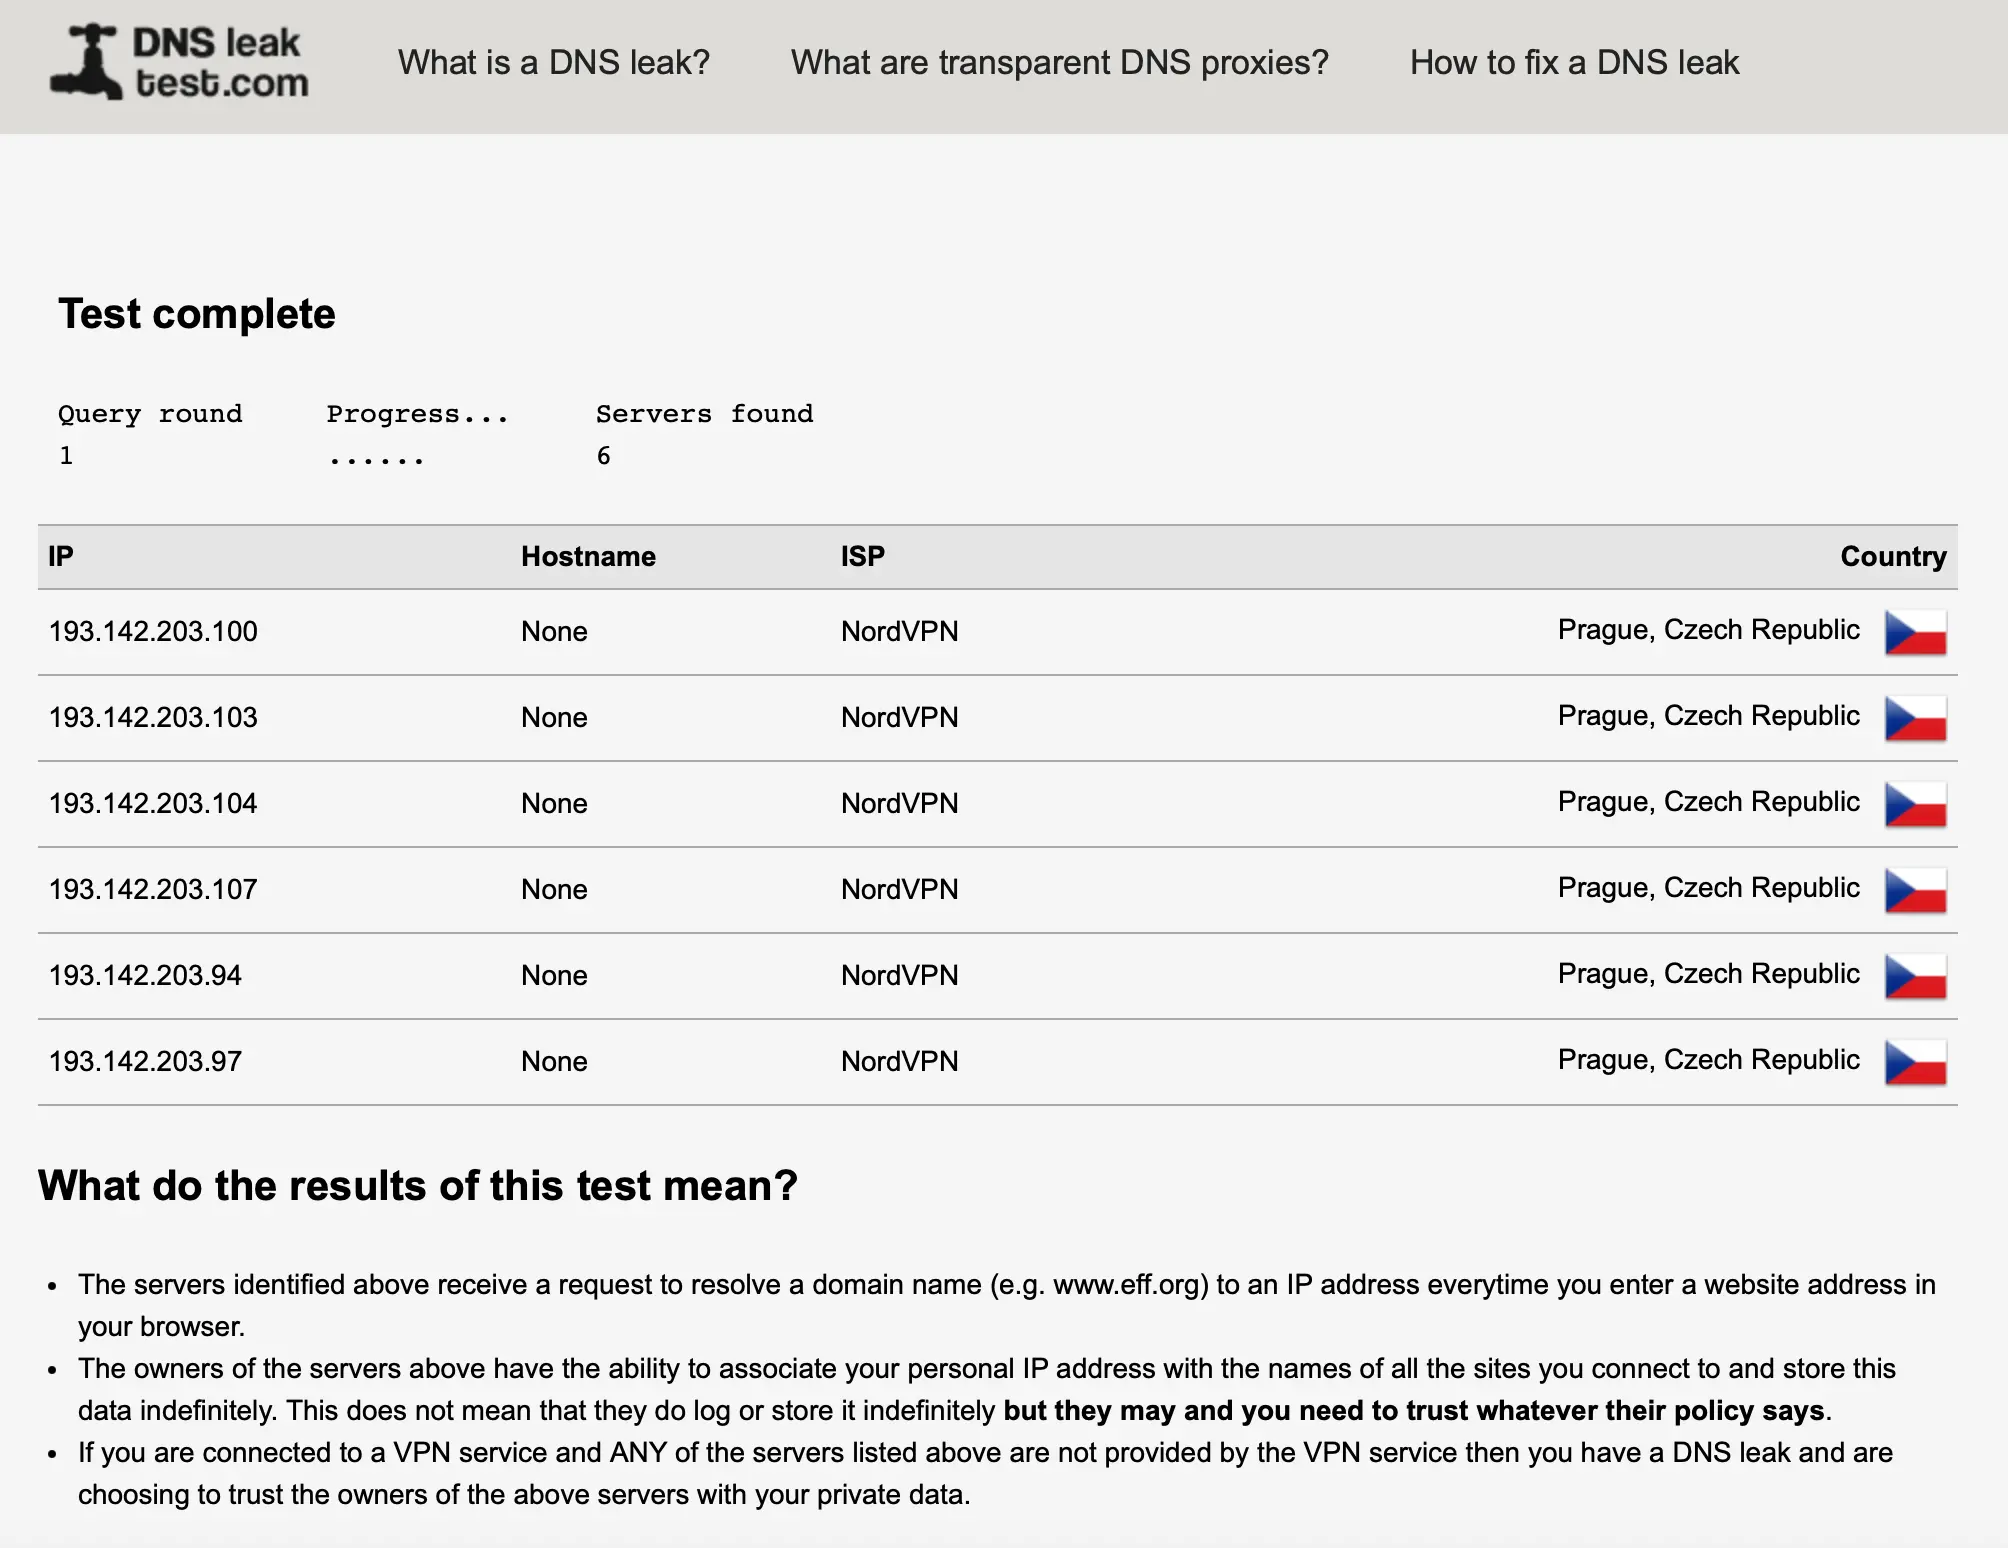
Task: Go to 'How to fix a DNS leak'
Action: (1574, 62)
